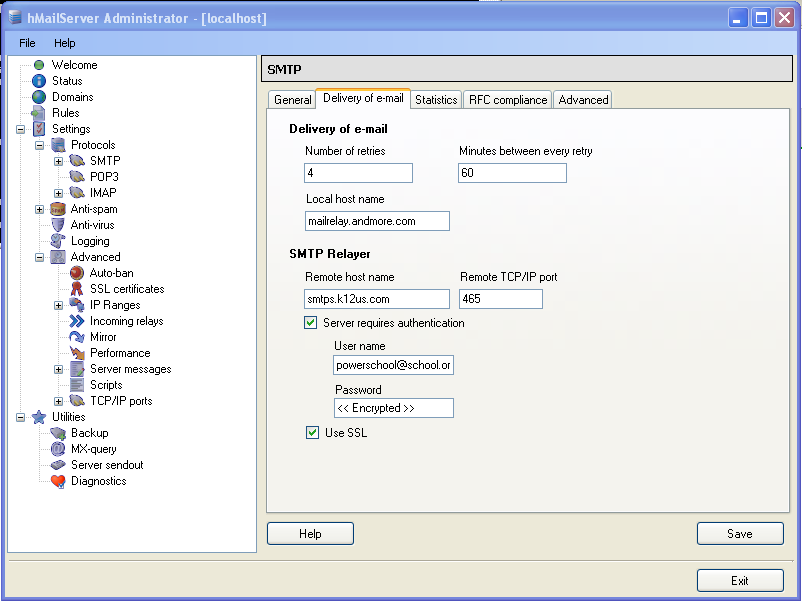
Task: Select the blue Status info icon
Action: pyautogui.click(x=39, y=81)
